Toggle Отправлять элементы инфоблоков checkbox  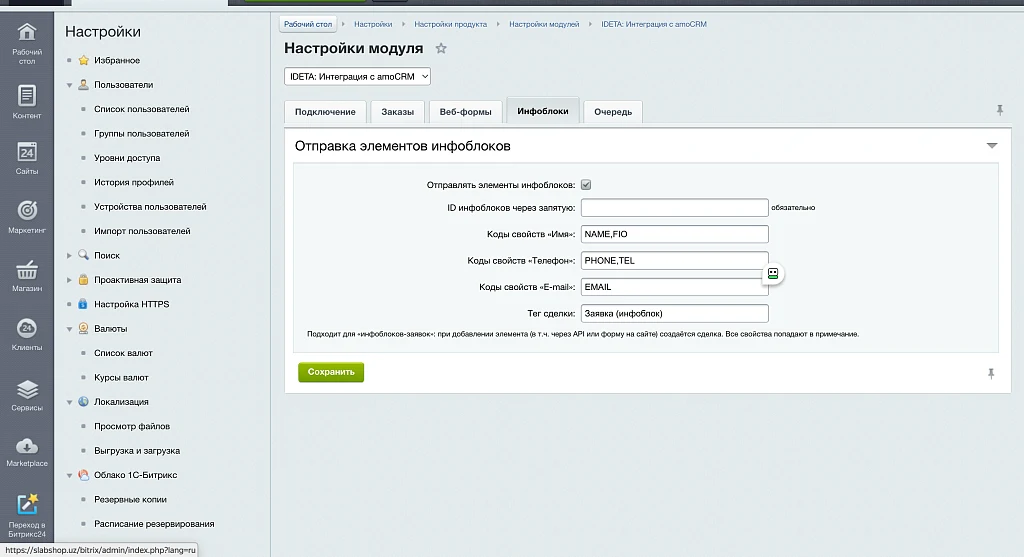(586, 185)
